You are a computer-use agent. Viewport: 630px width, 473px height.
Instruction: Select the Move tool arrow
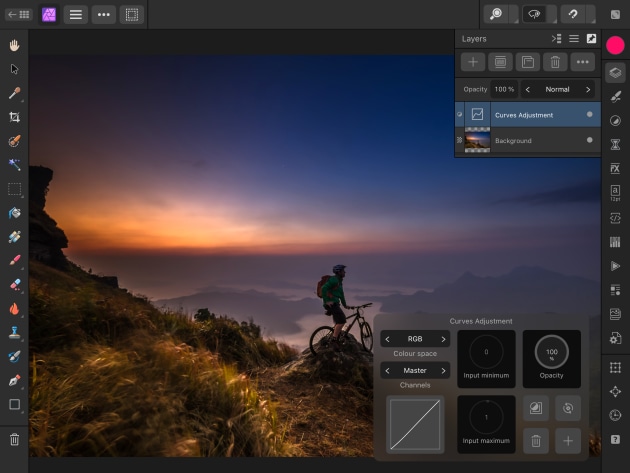14,69
